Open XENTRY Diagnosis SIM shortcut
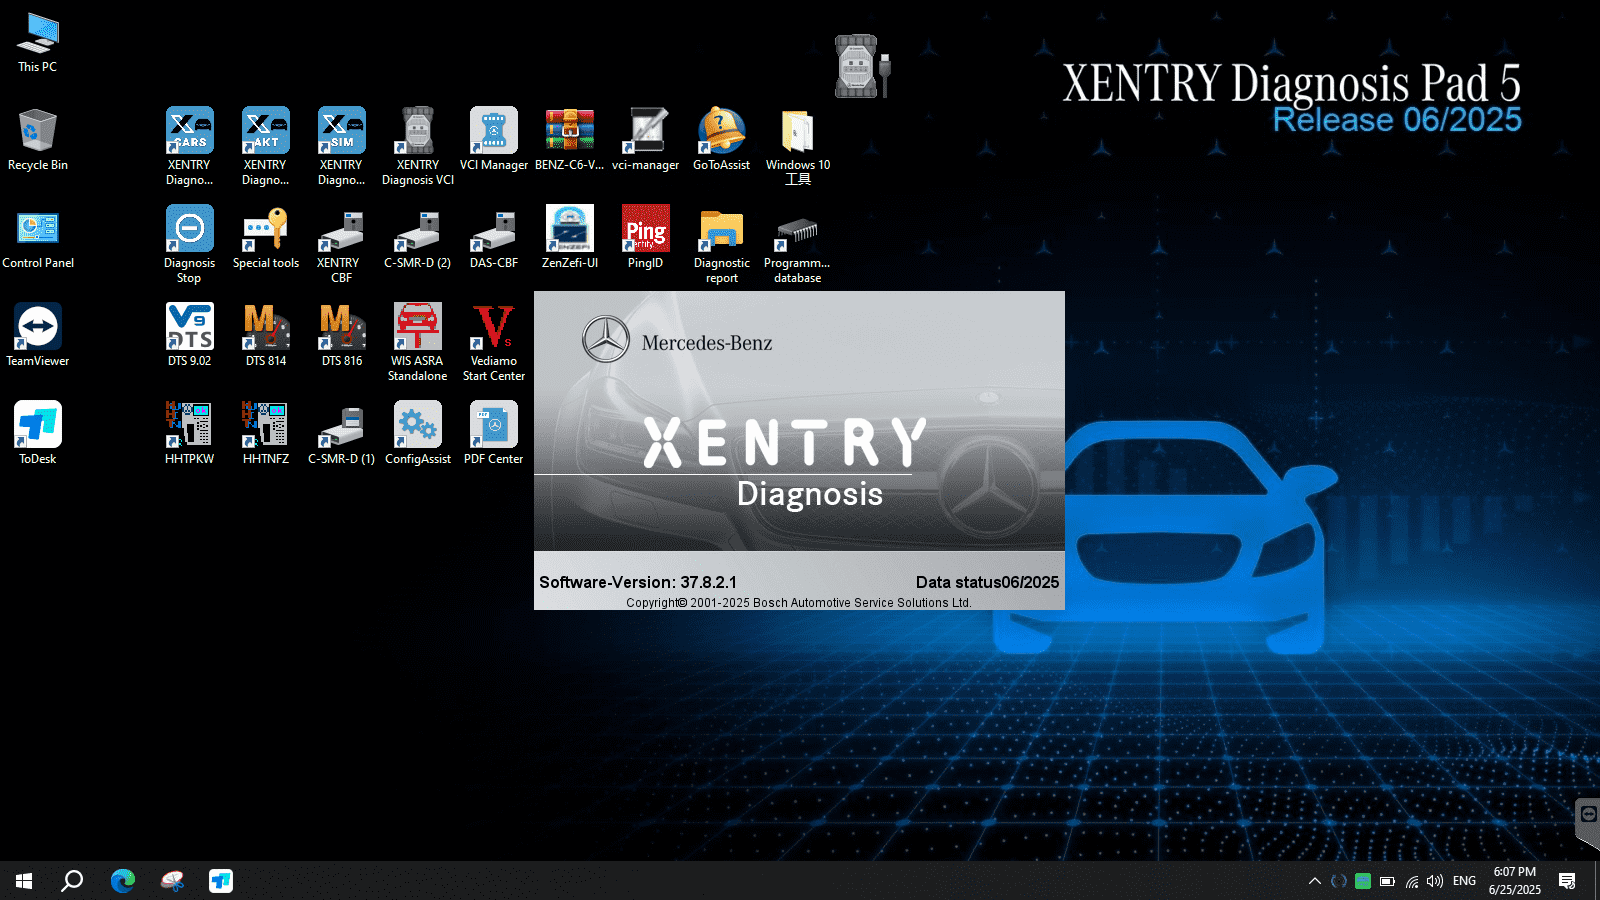 (342, 146)
